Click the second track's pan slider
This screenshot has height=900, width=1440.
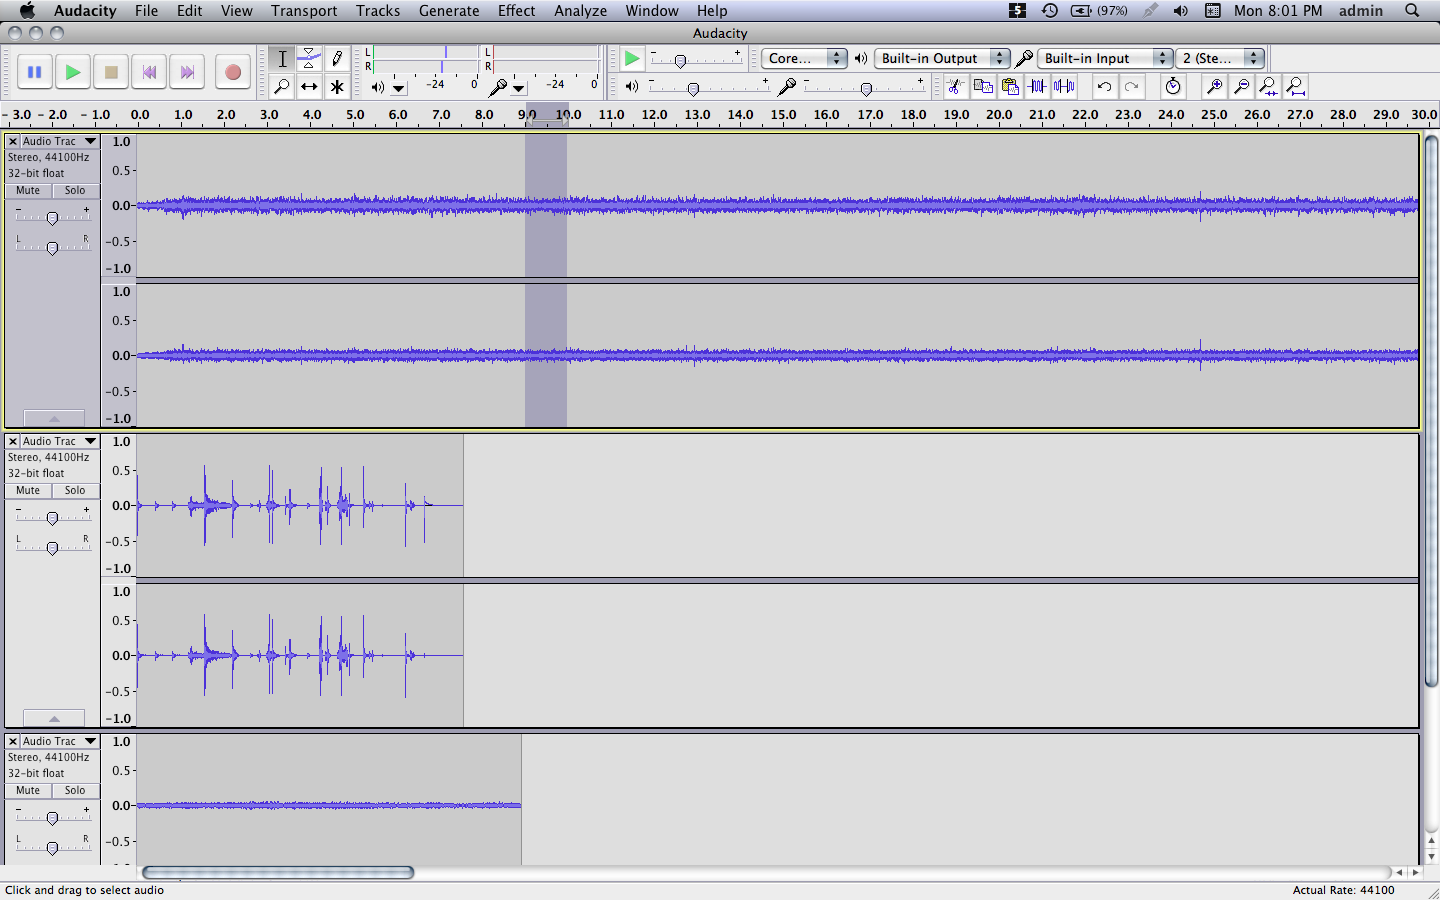(52, 547)
